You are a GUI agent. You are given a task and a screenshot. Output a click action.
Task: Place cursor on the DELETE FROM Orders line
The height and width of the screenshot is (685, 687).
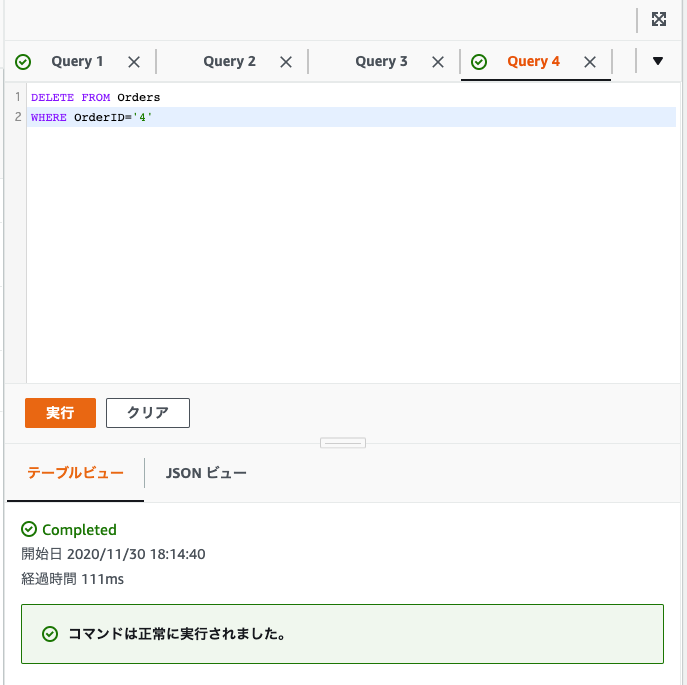(x=96, y=98)
